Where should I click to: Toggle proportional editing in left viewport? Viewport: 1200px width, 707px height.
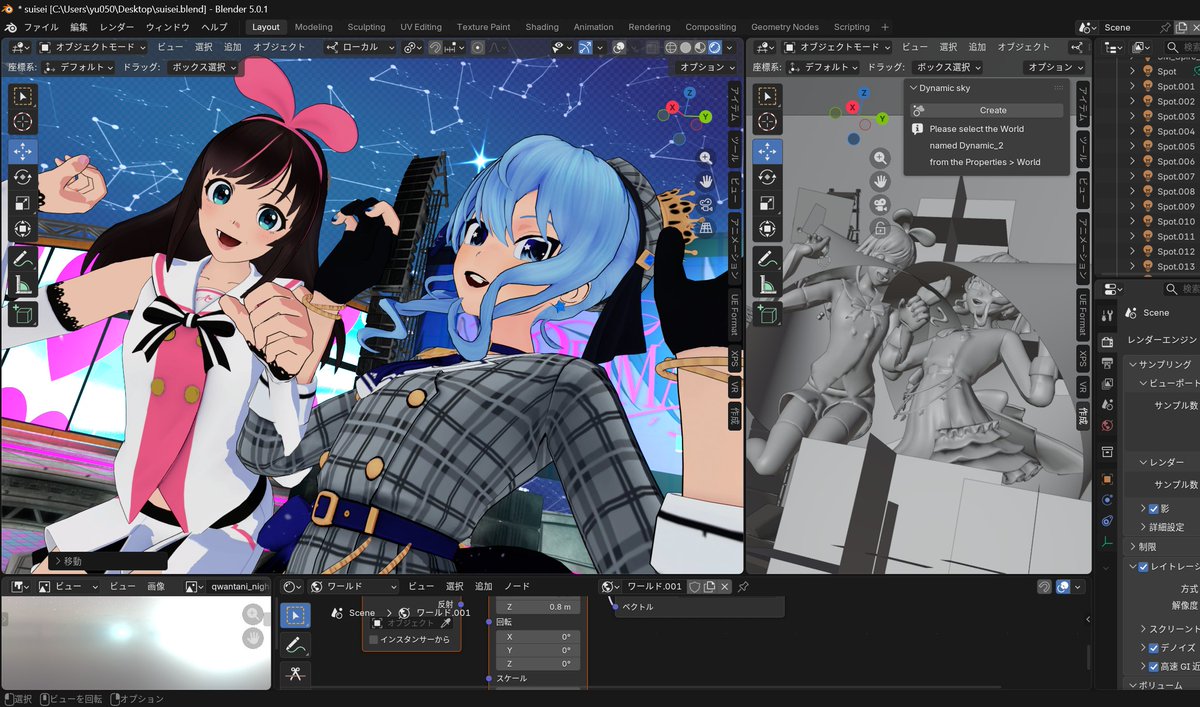point(478,47)
